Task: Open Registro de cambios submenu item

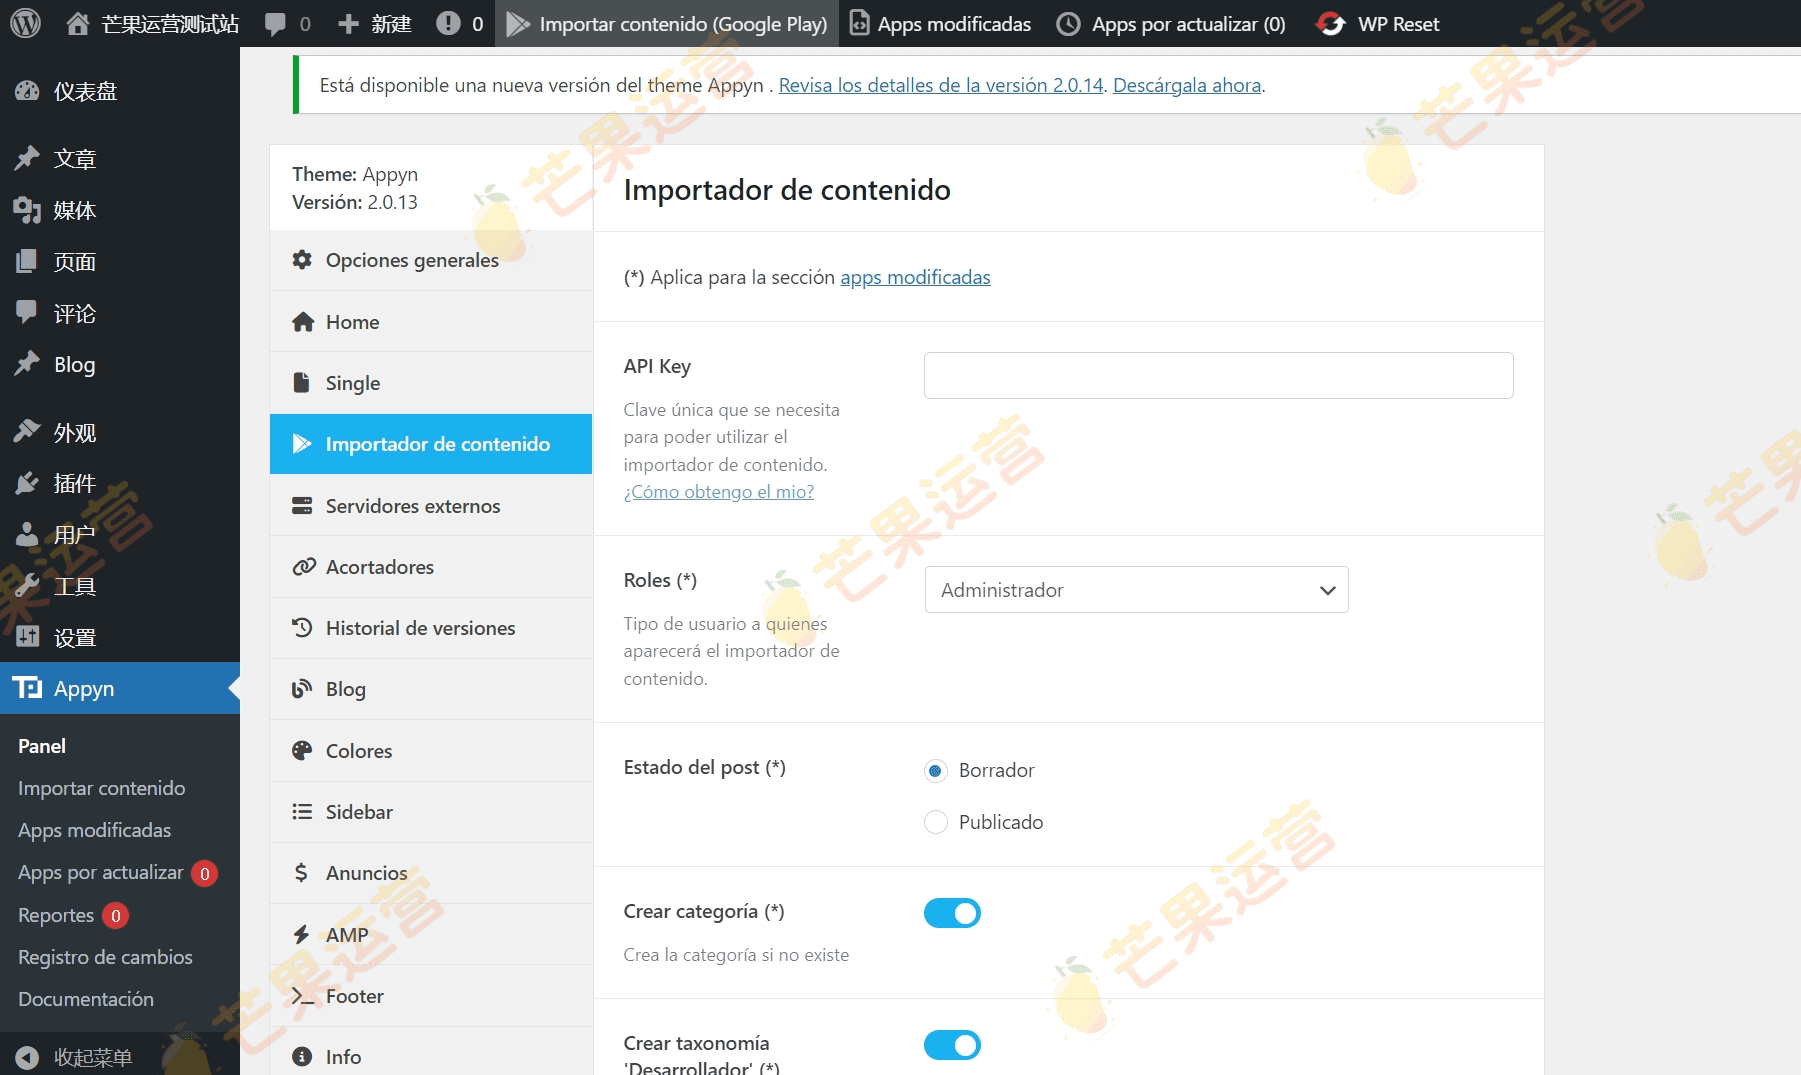Action: pos(105,957)
